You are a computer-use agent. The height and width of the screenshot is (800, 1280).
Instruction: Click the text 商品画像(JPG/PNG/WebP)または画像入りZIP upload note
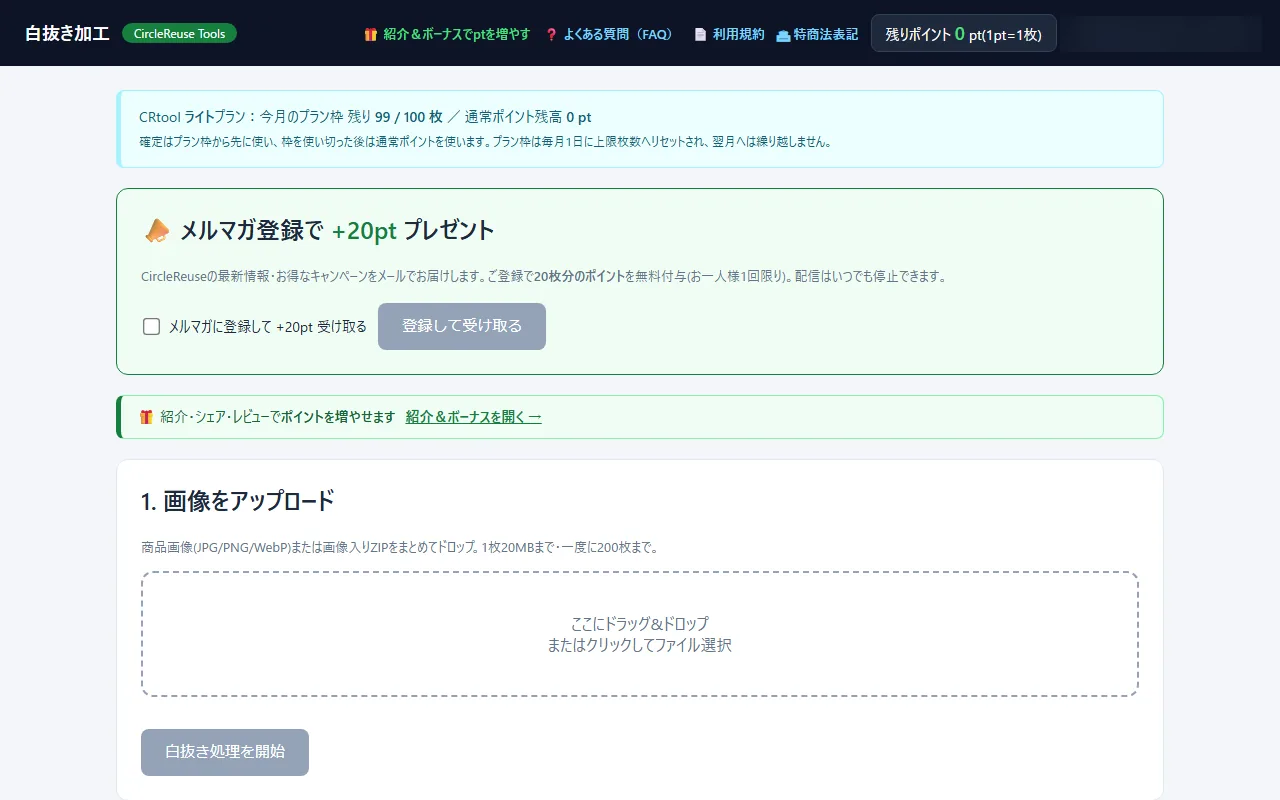[x=400, y=547]
